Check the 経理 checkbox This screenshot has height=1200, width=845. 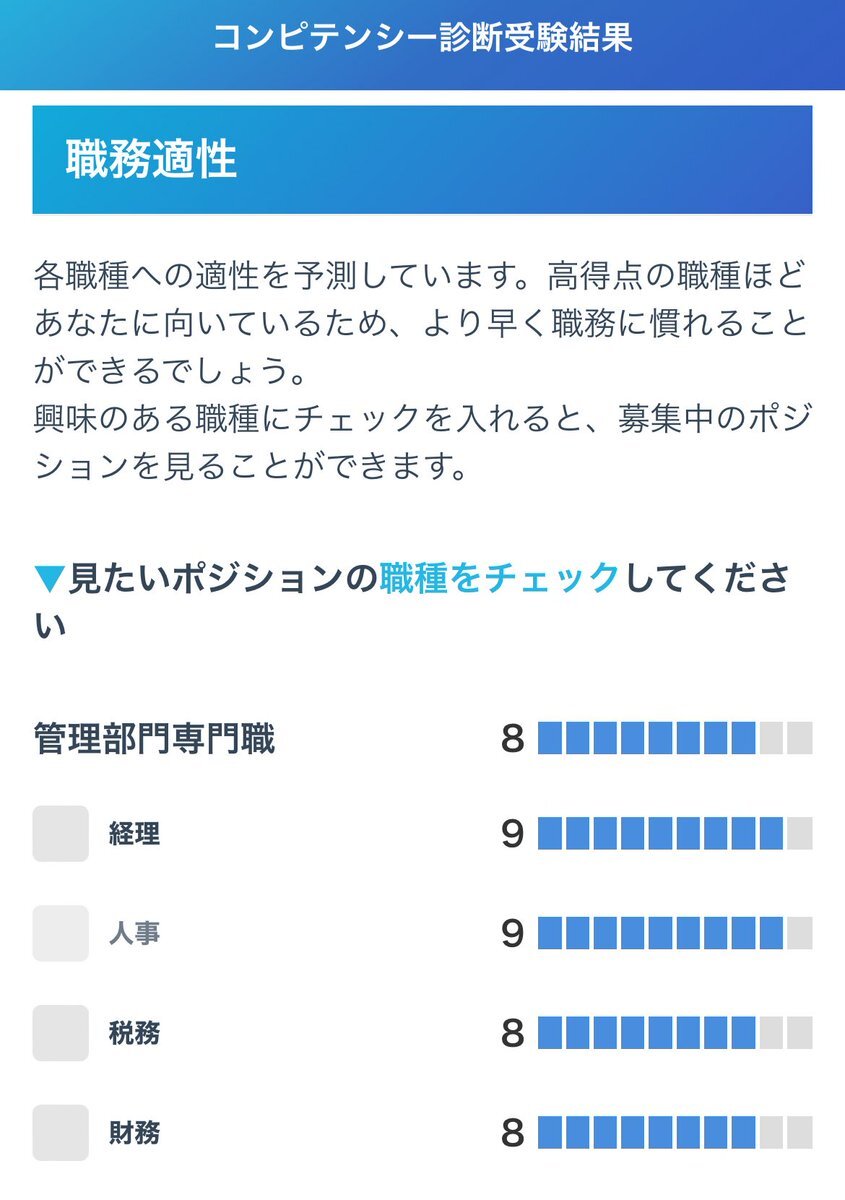(x=61, y=833)
